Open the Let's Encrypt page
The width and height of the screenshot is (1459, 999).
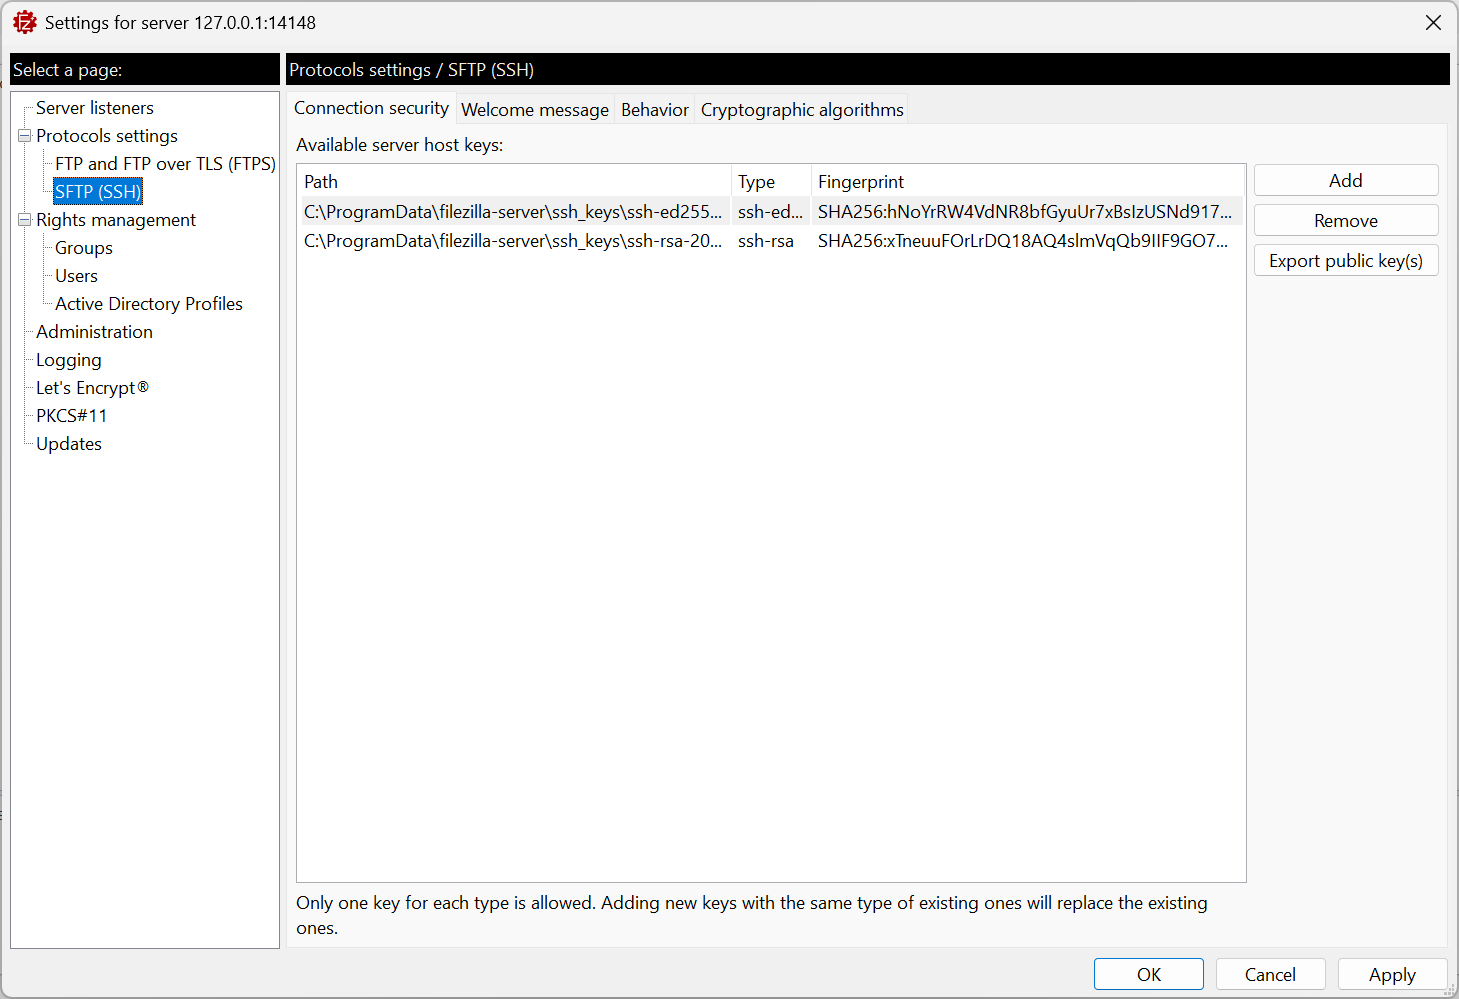point(92,388)
